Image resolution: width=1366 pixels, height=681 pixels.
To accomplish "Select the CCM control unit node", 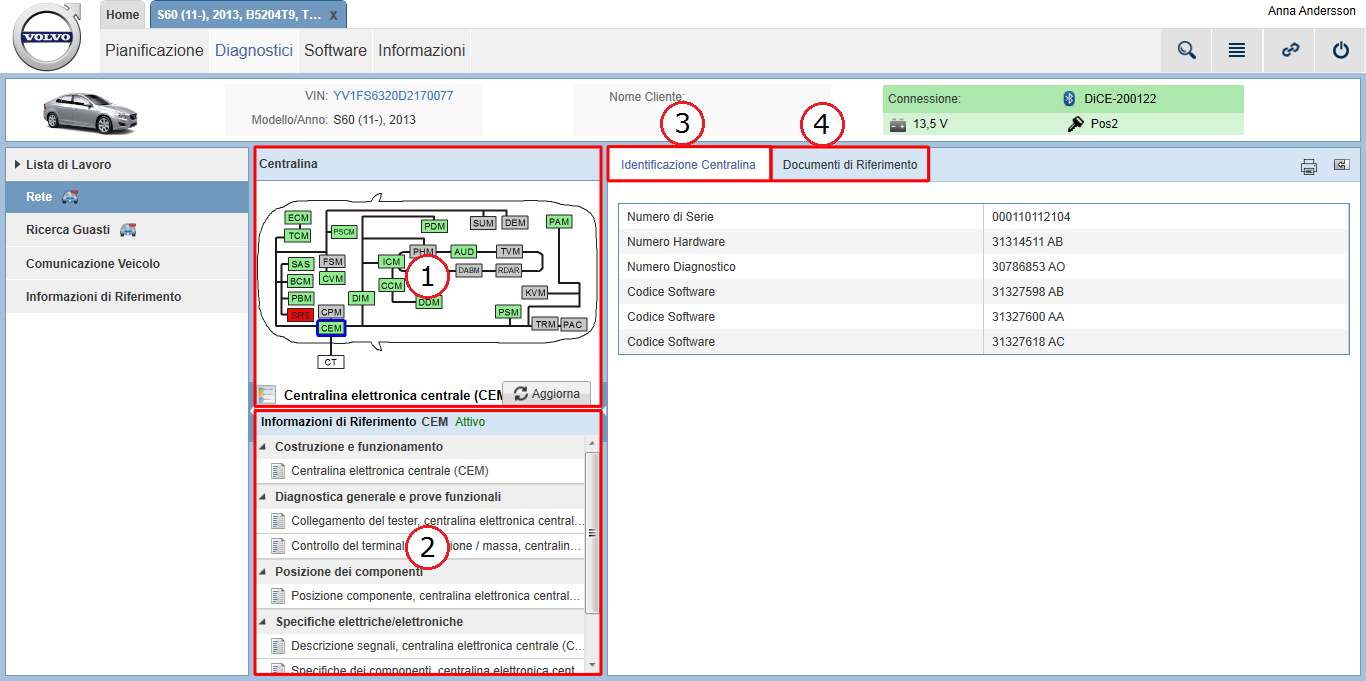I will click(x=392, y=285).
